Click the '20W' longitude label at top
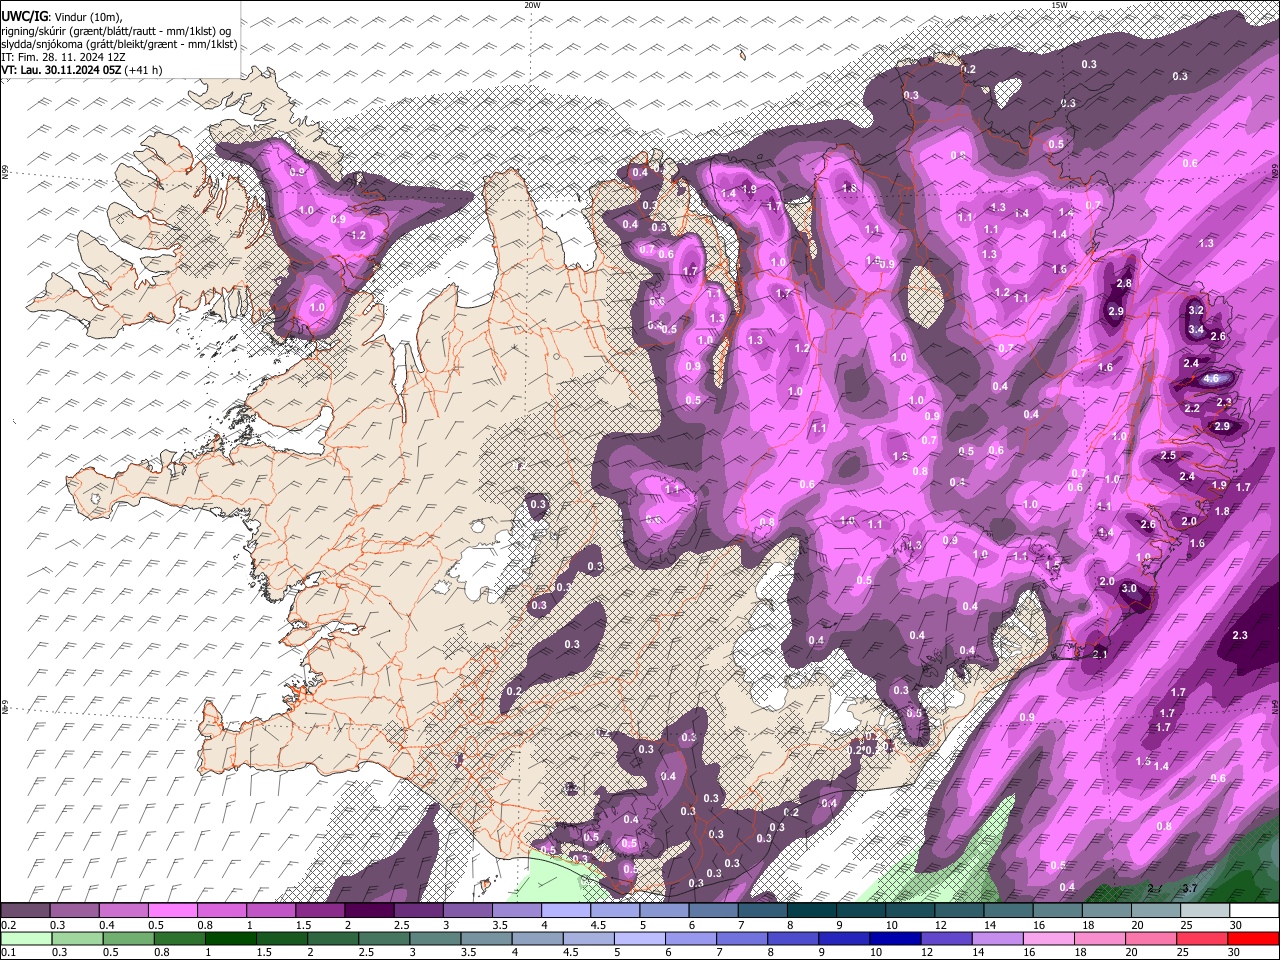The image size is (1280, 960). pos(532,5)
